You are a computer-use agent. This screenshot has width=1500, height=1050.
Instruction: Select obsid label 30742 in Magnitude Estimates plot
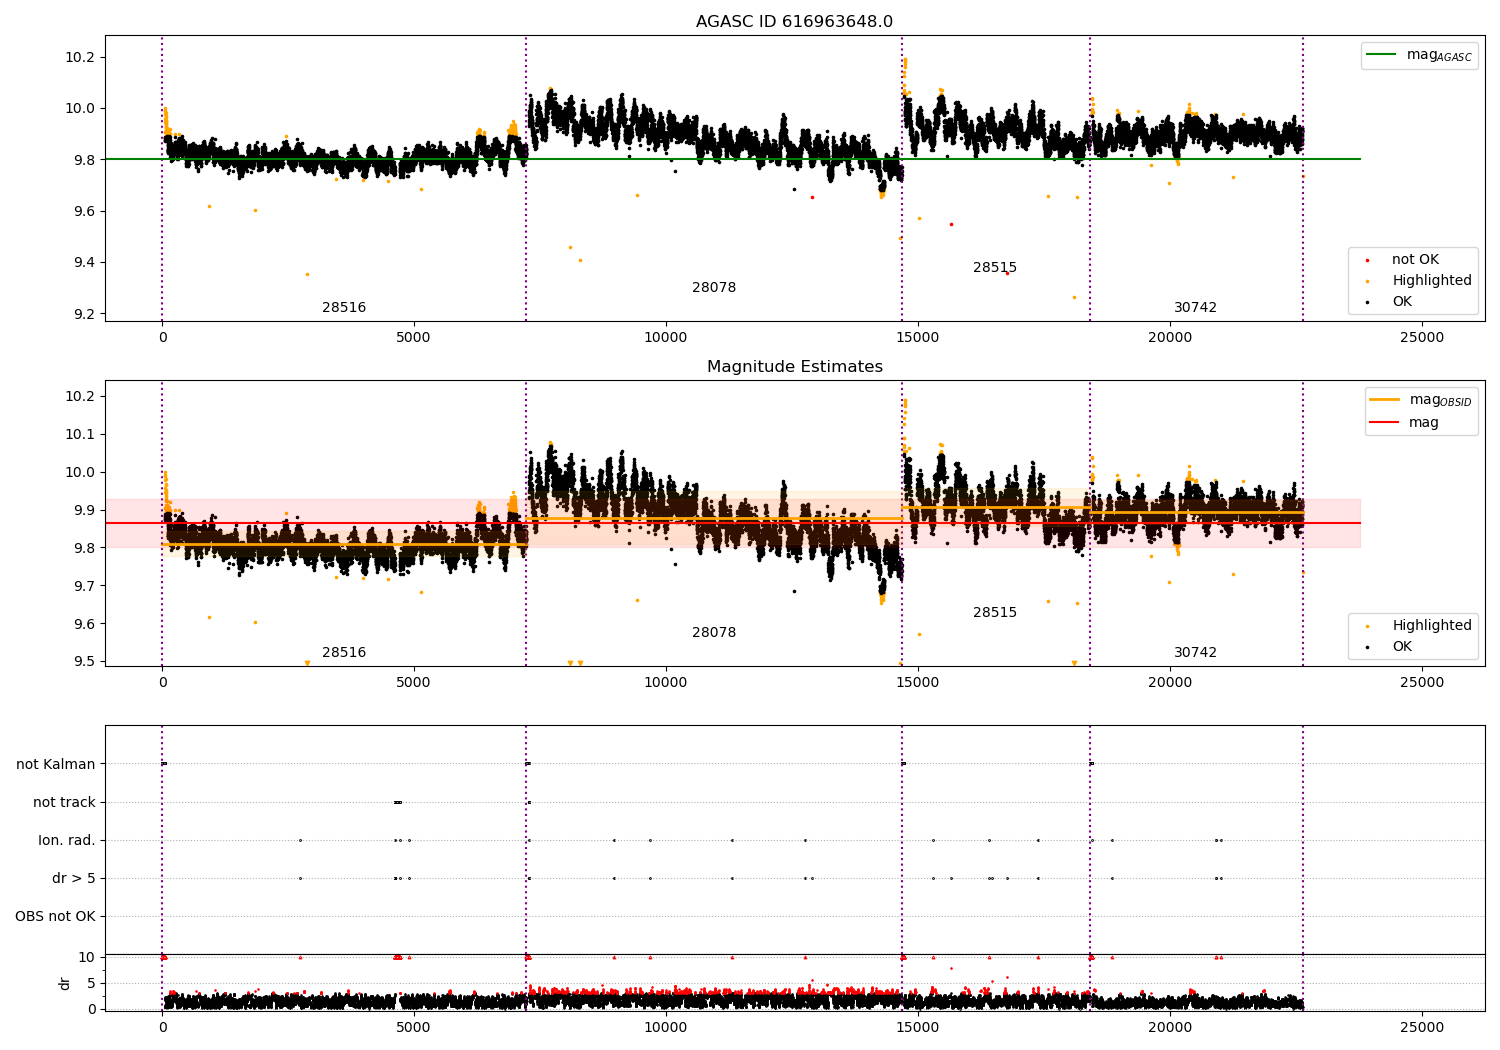pos(1195,653)
